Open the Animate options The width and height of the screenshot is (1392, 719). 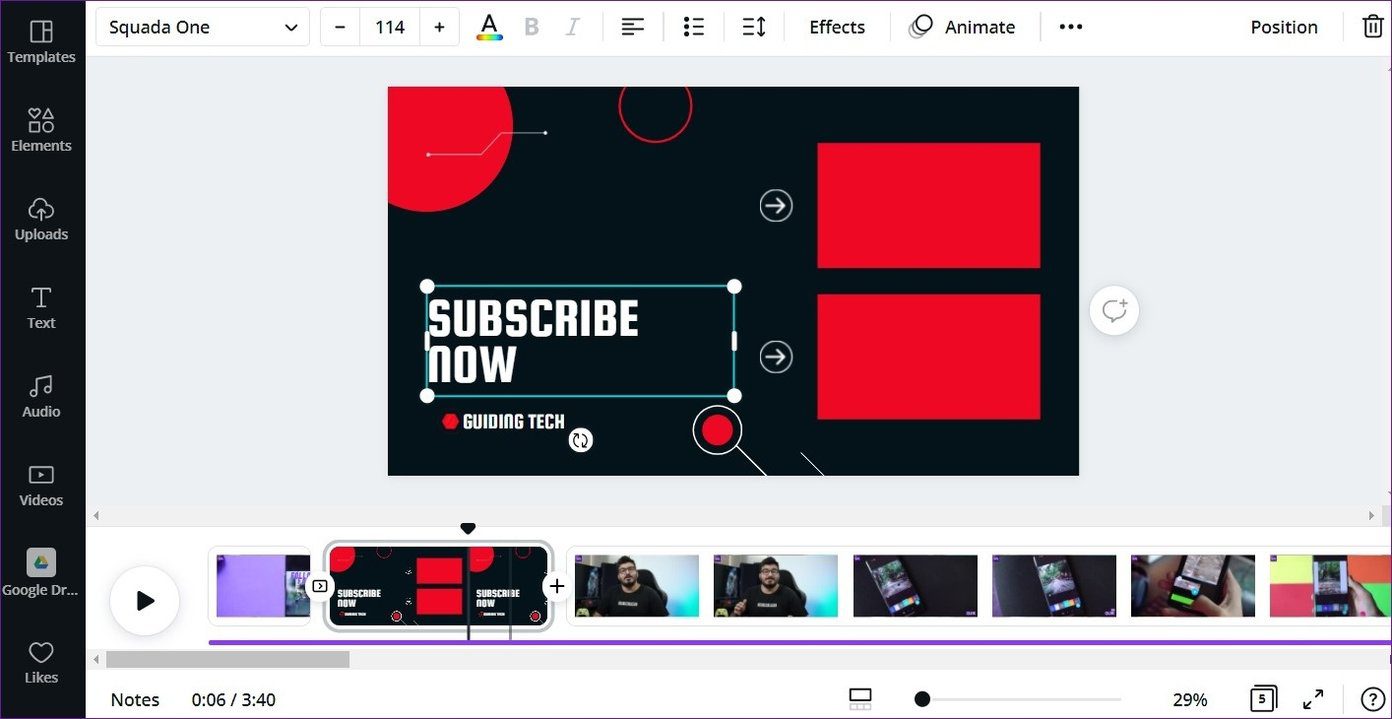pyautogui.click(x=962, y=27)
